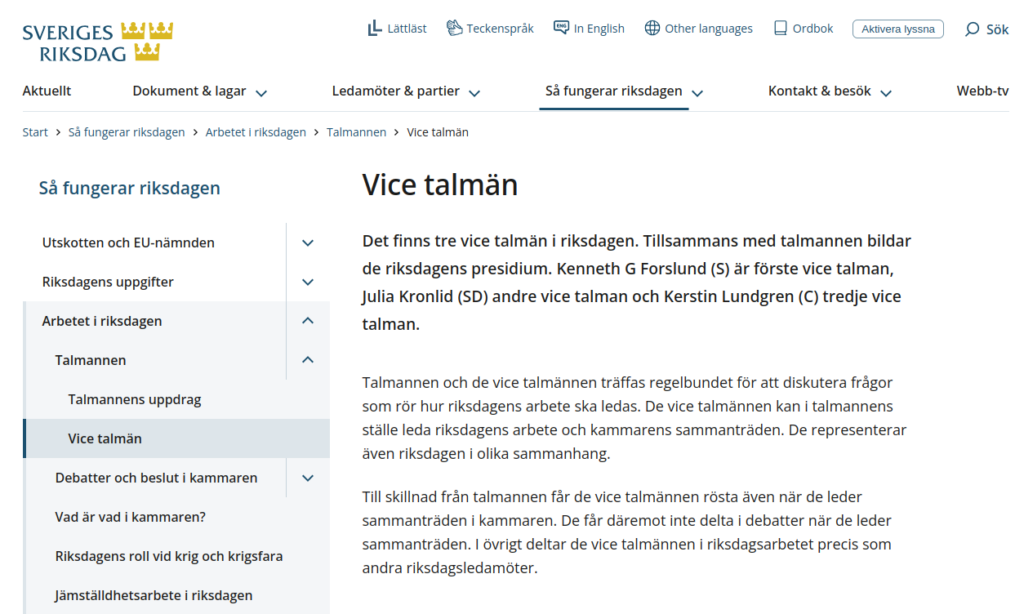Go to Aktuellt in main navigation
1024x614 pixels.
[47, 91]
